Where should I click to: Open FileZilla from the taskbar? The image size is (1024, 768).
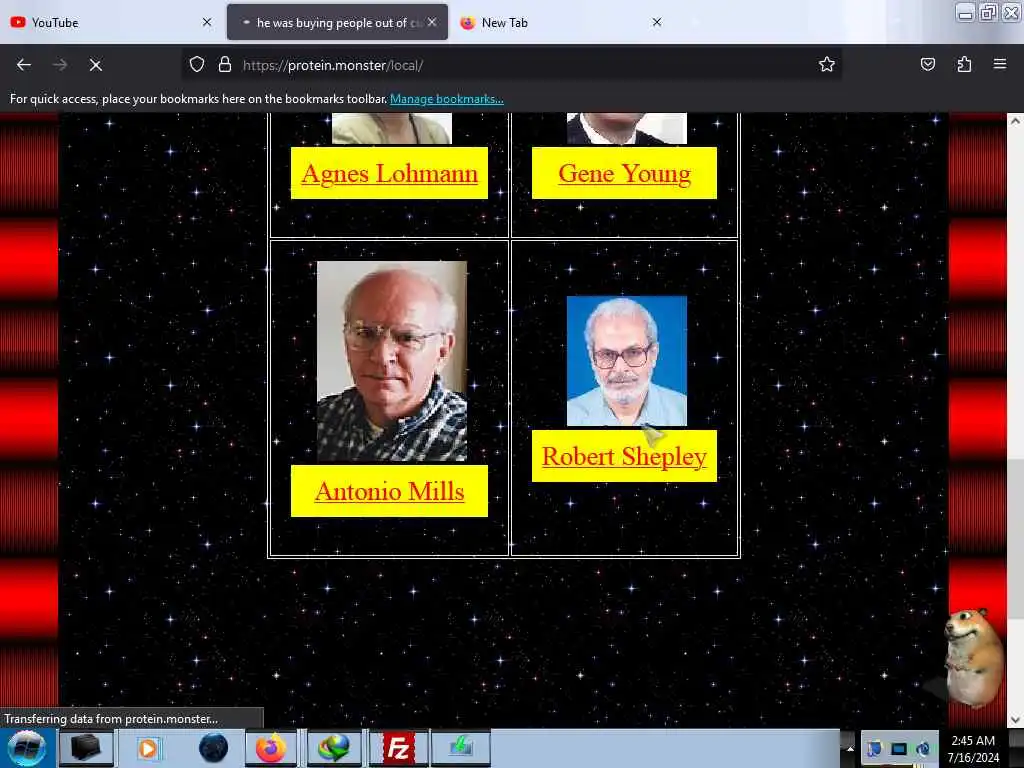tap(398, 748)
